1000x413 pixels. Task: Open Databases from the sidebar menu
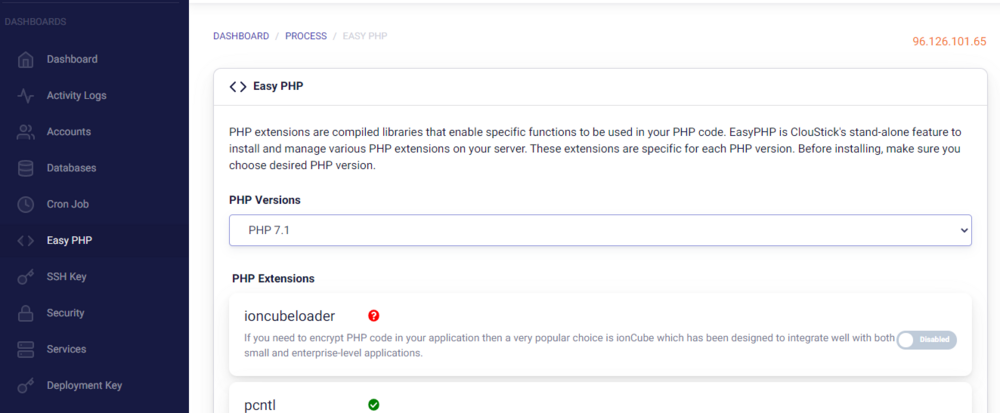[71, 168]
